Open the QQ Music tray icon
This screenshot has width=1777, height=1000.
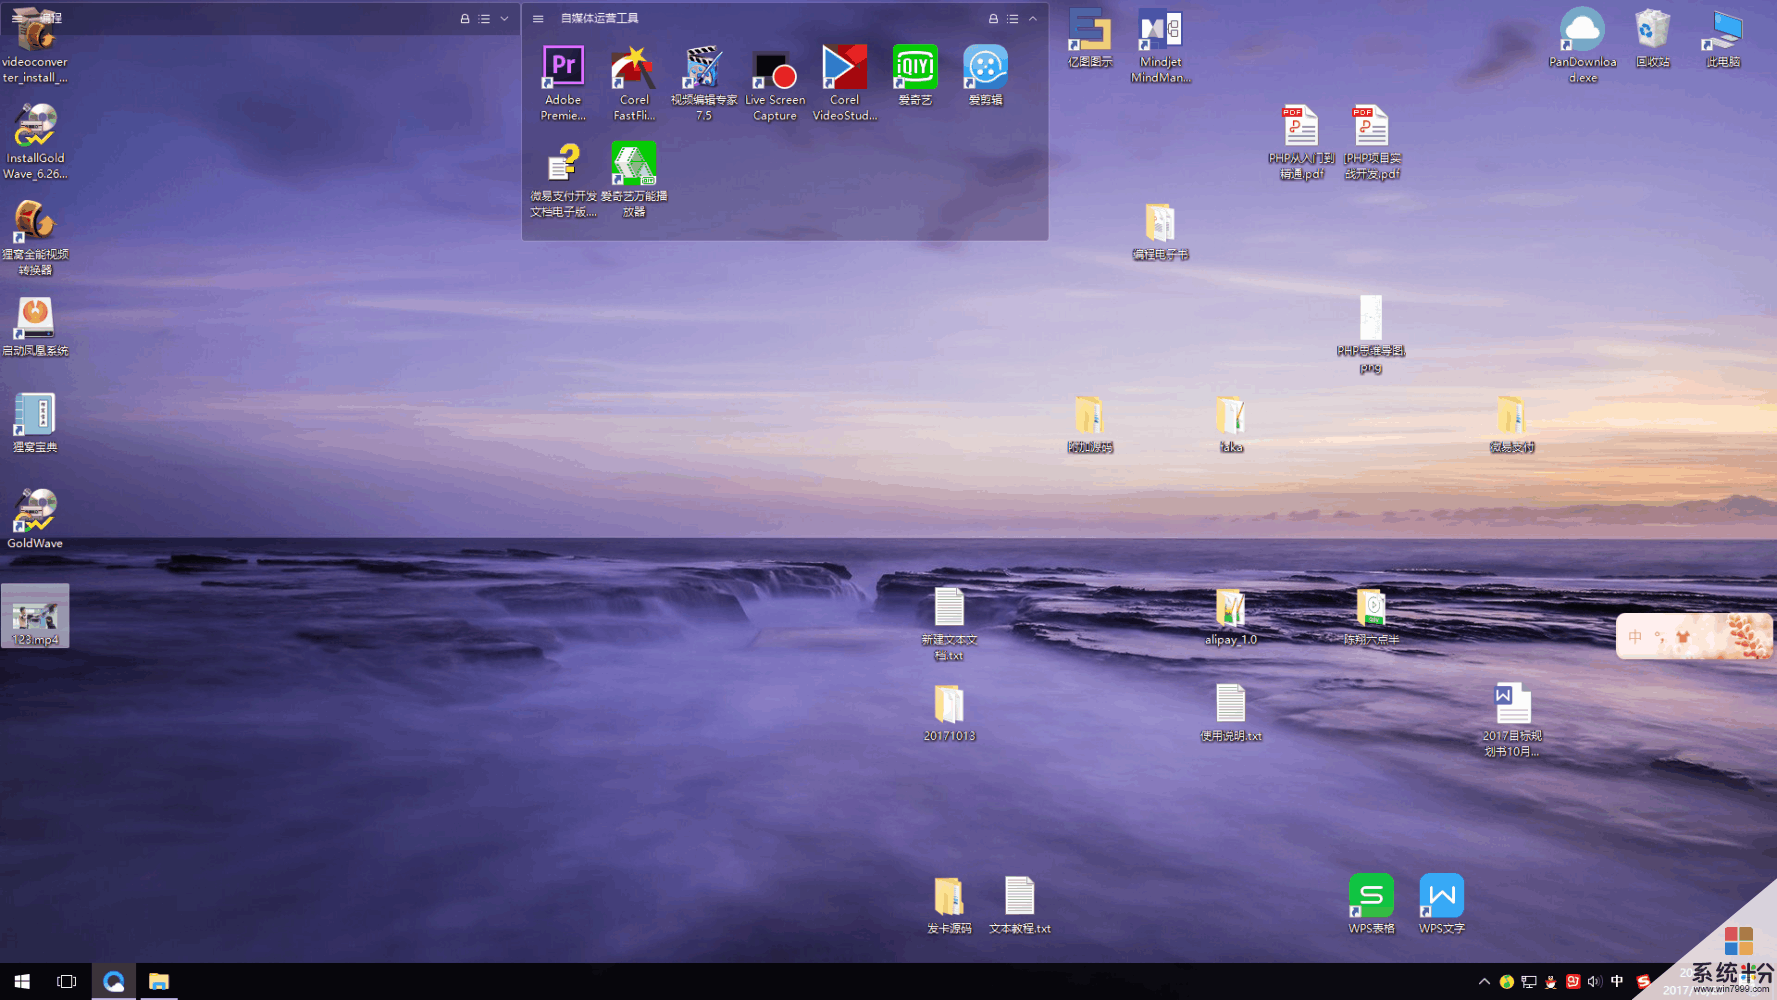click(1506, 982)
